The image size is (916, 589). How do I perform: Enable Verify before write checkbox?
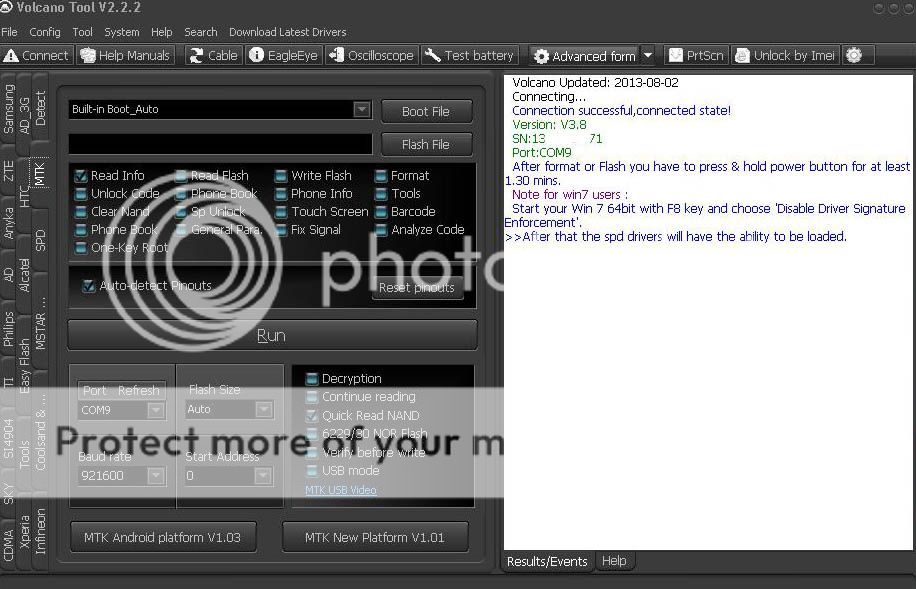312,452
